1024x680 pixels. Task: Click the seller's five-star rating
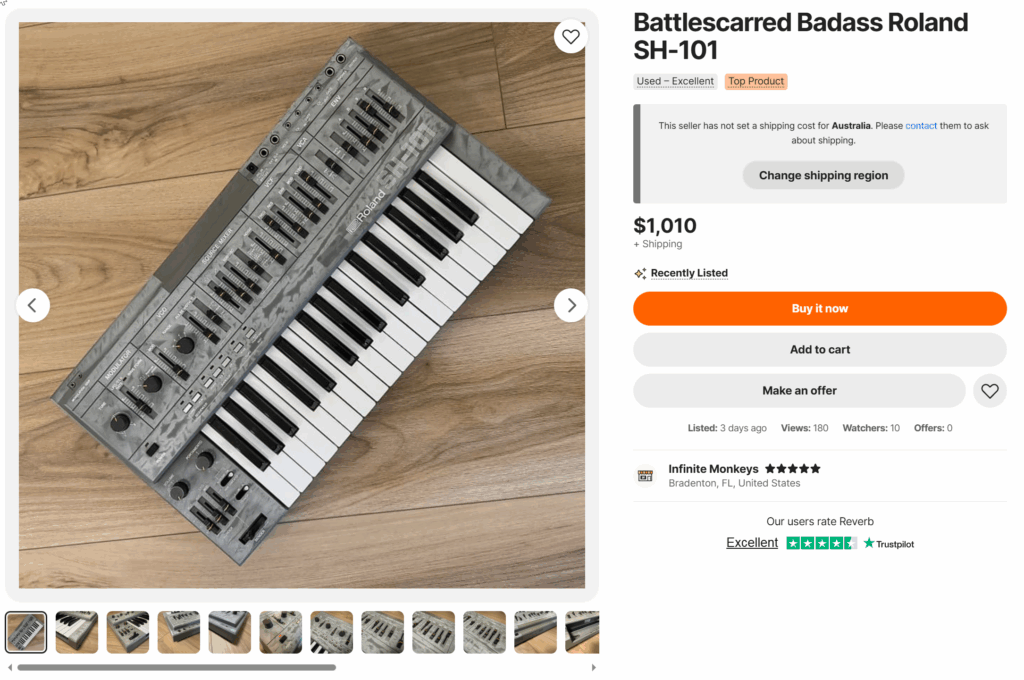tap(792, 469)
